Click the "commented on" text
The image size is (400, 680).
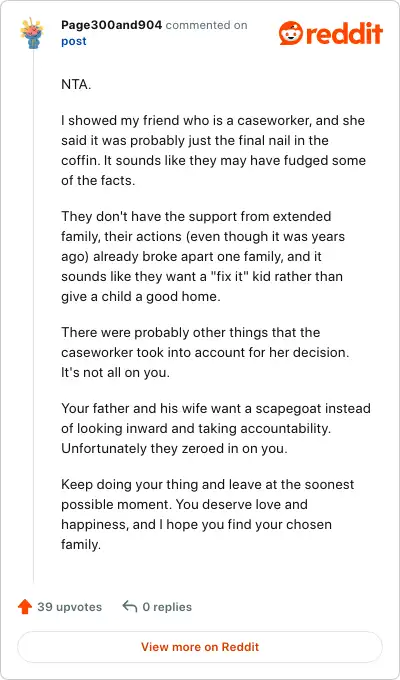click(207, 25)
